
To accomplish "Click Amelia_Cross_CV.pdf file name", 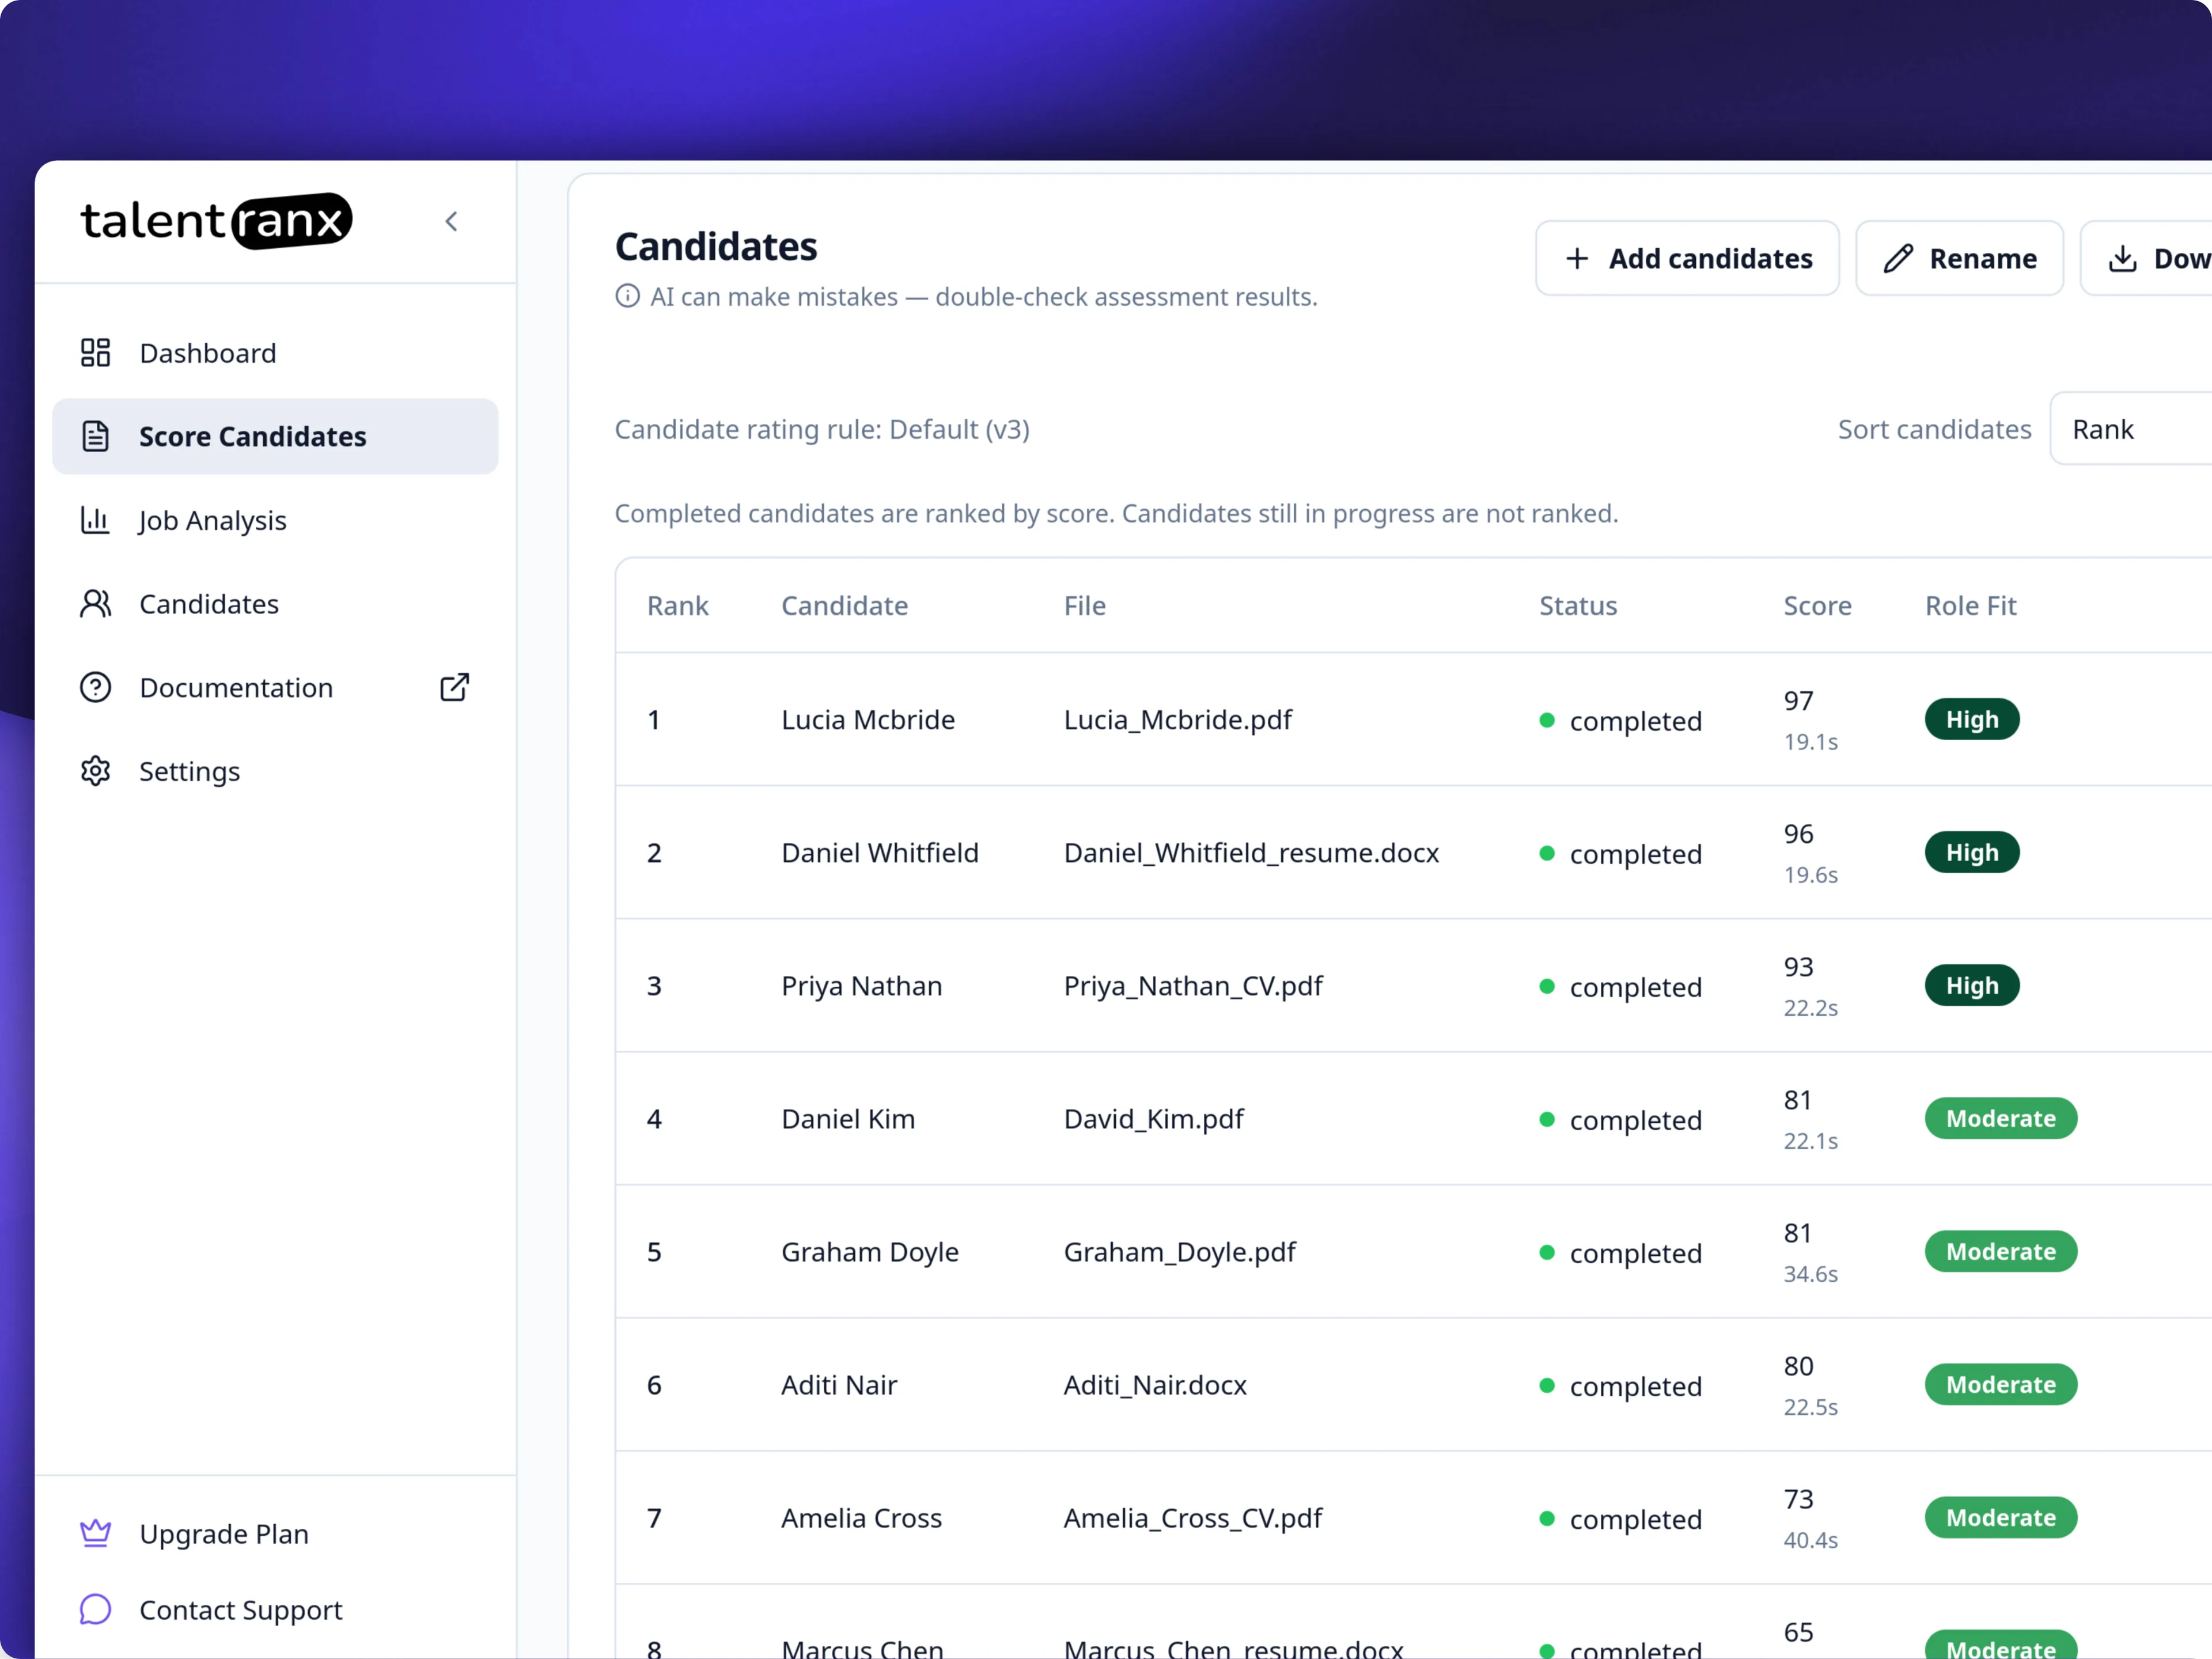I will [1192, 1517].
